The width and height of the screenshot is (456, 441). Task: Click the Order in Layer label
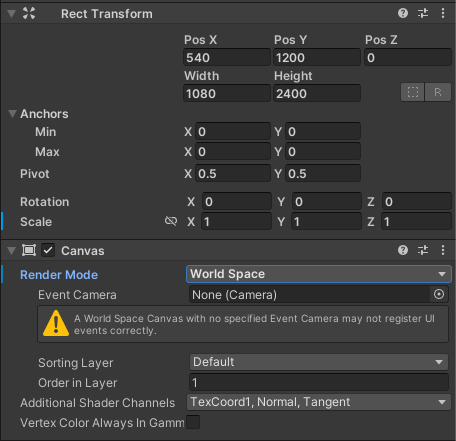point(78,383)
